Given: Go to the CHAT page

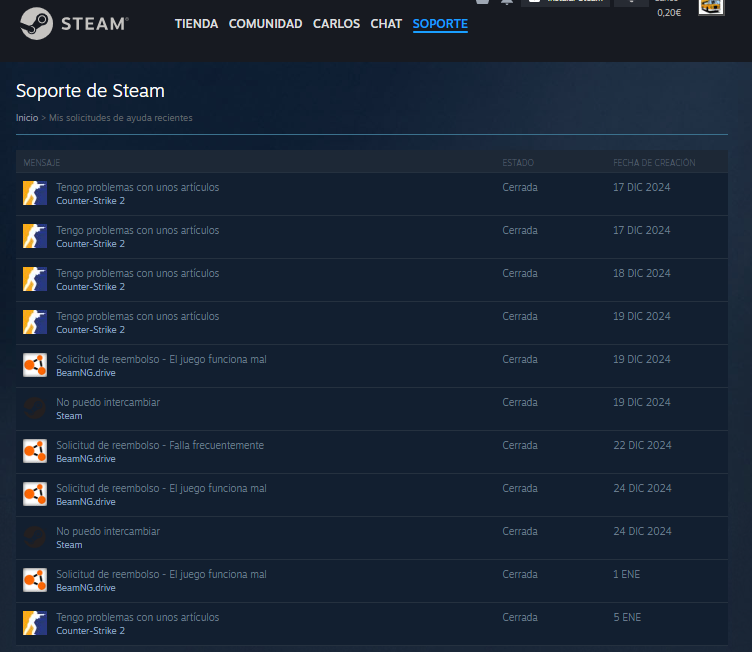Looking at the screenshot, I should [386, 24].
